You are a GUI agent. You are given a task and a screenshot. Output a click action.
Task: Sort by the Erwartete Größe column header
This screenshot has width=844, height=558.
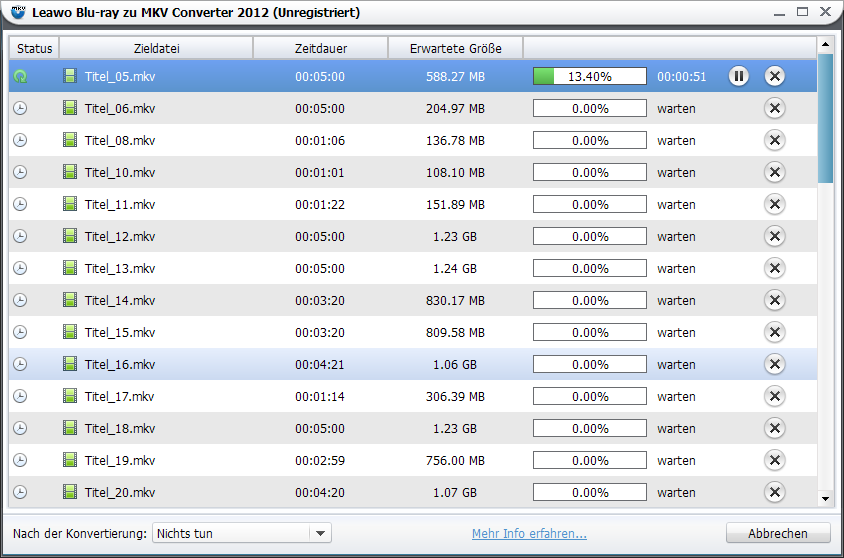(x=455, y=48)
